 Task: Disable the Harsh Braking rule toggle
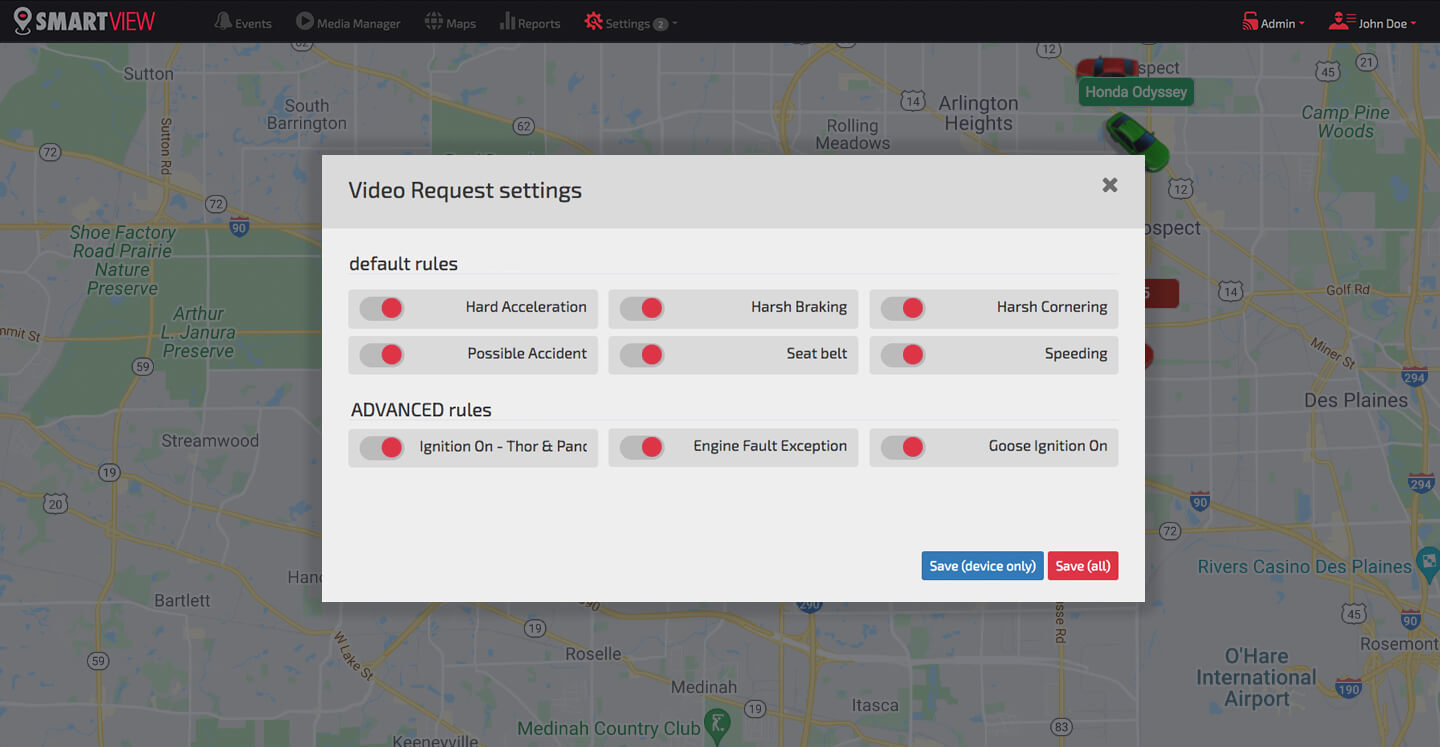642,308
